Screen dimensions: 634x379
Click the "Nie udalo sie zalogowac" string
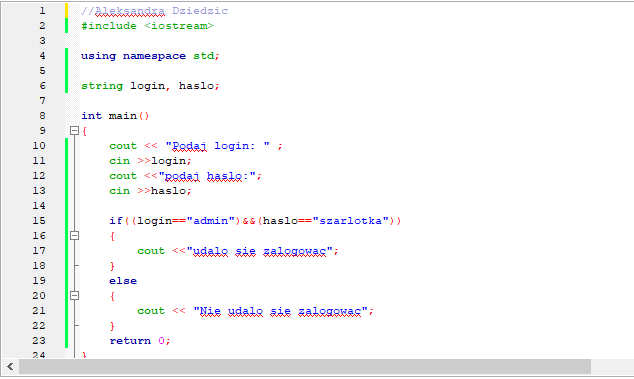pos(281,311)
